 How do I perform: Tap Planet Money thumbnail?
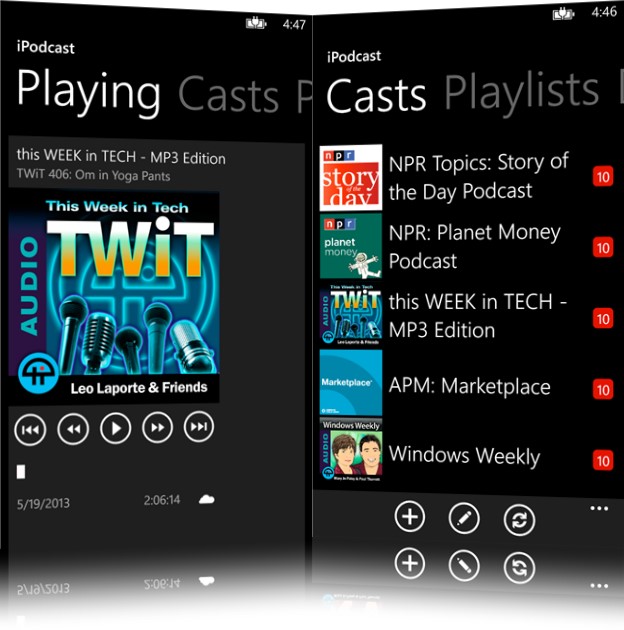click(351, 246)
